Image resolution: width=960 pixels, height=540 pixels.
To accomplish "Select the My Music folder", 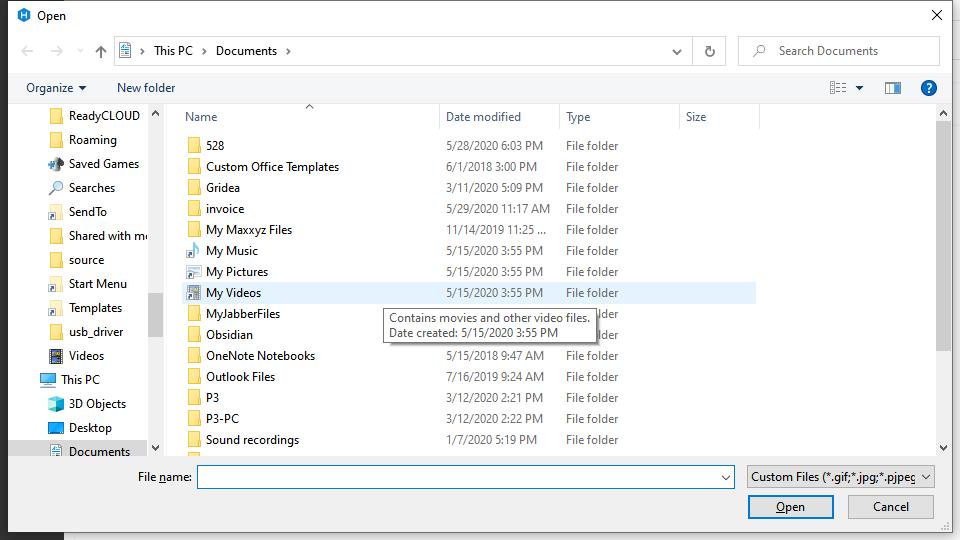I will tap(222, 250).
